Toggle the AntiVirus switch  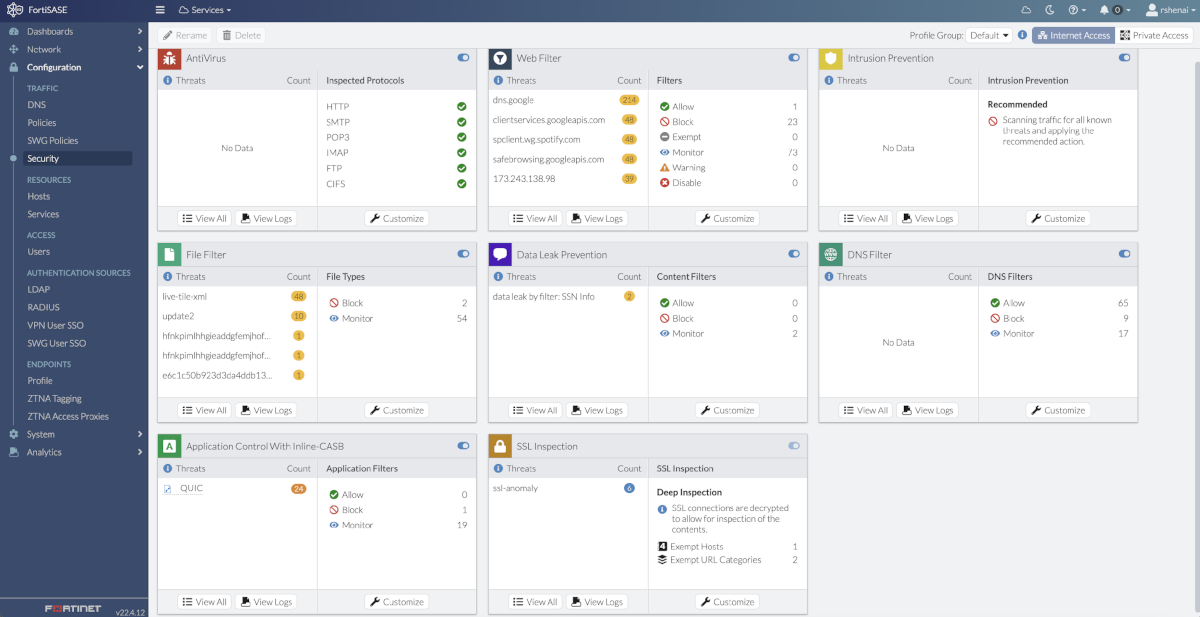click(x=463, y=58)
